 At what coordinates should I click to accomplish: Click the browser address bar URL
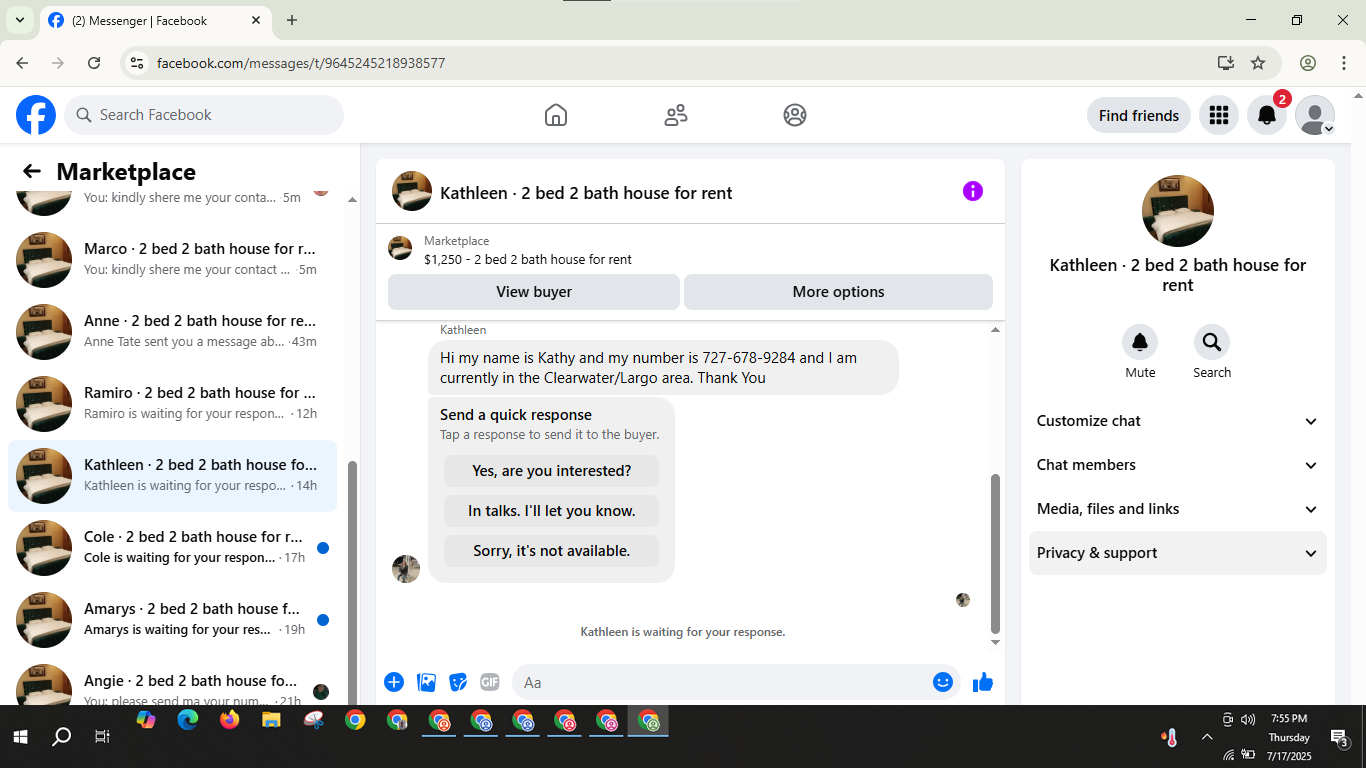301,63
